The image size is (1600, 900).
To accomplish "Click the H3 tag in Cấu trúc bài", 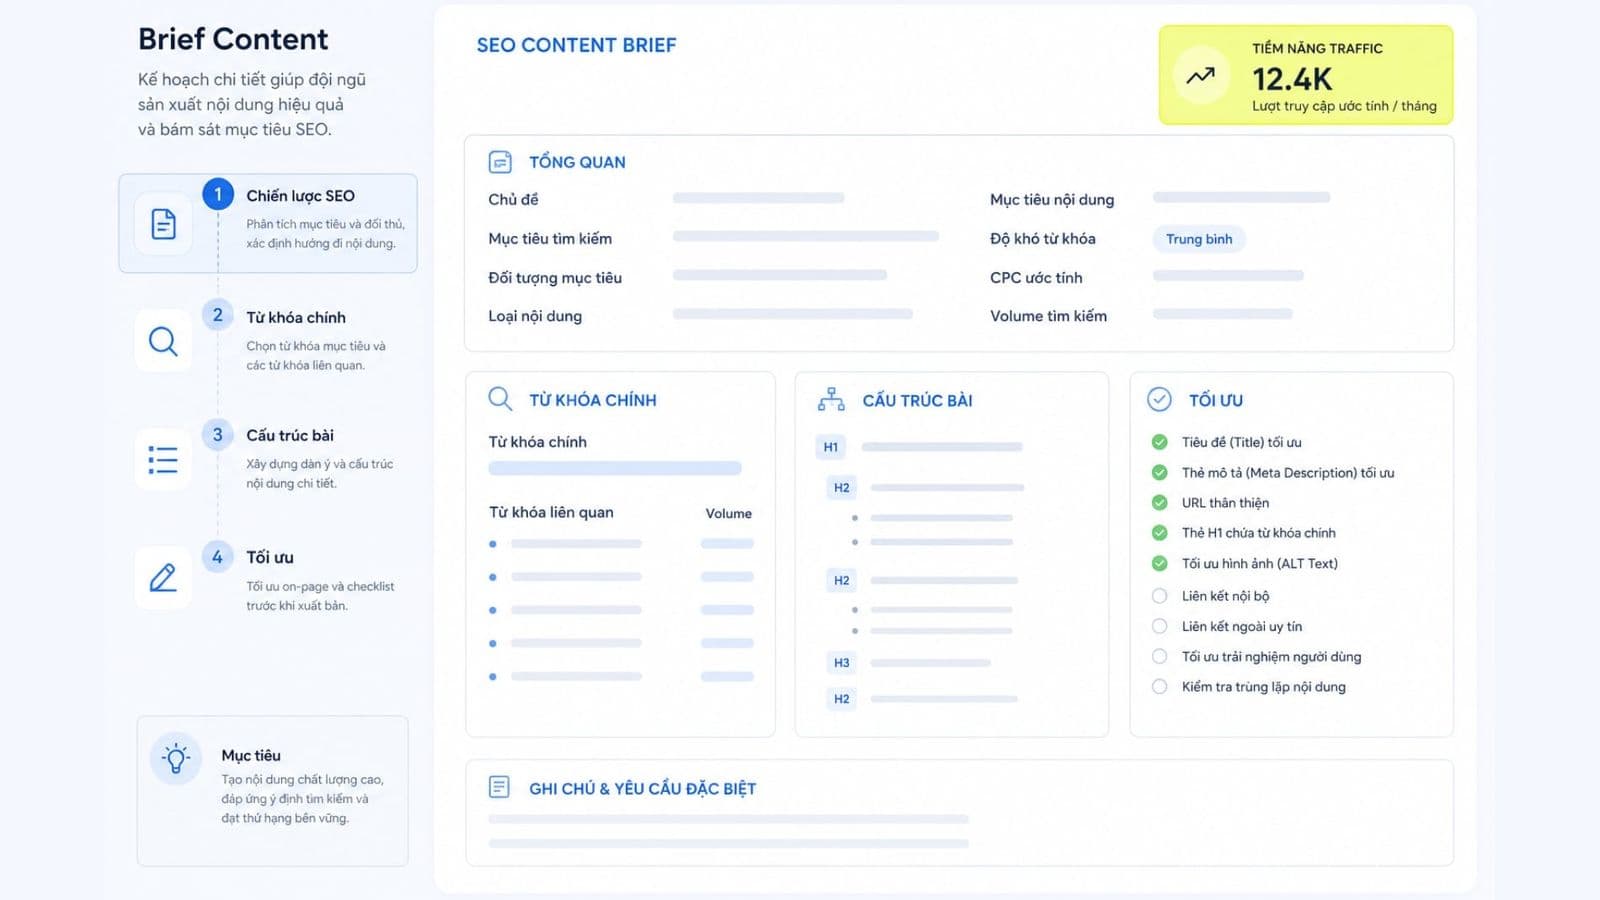I will click(842, 663).
